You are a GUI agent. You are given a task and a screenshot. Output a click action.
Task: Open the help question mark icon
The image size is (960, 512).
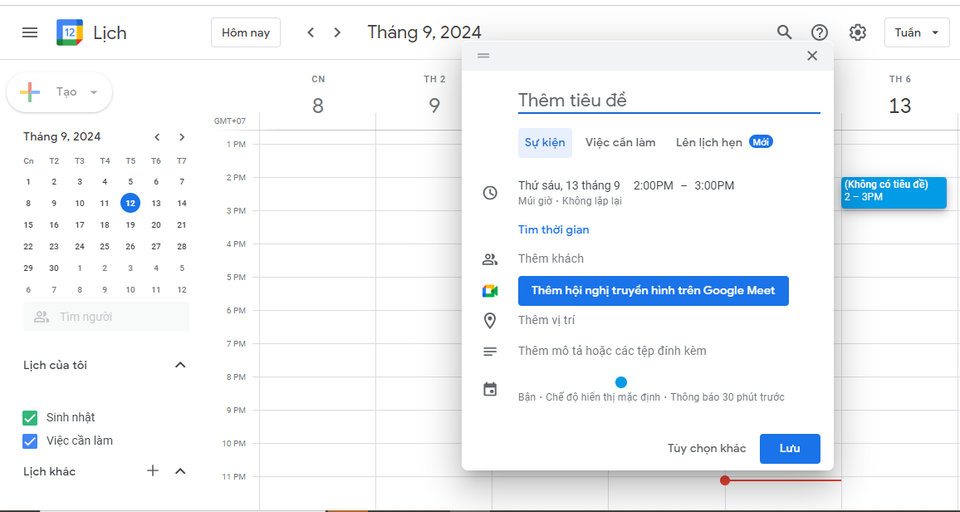(x=820, y=32)
